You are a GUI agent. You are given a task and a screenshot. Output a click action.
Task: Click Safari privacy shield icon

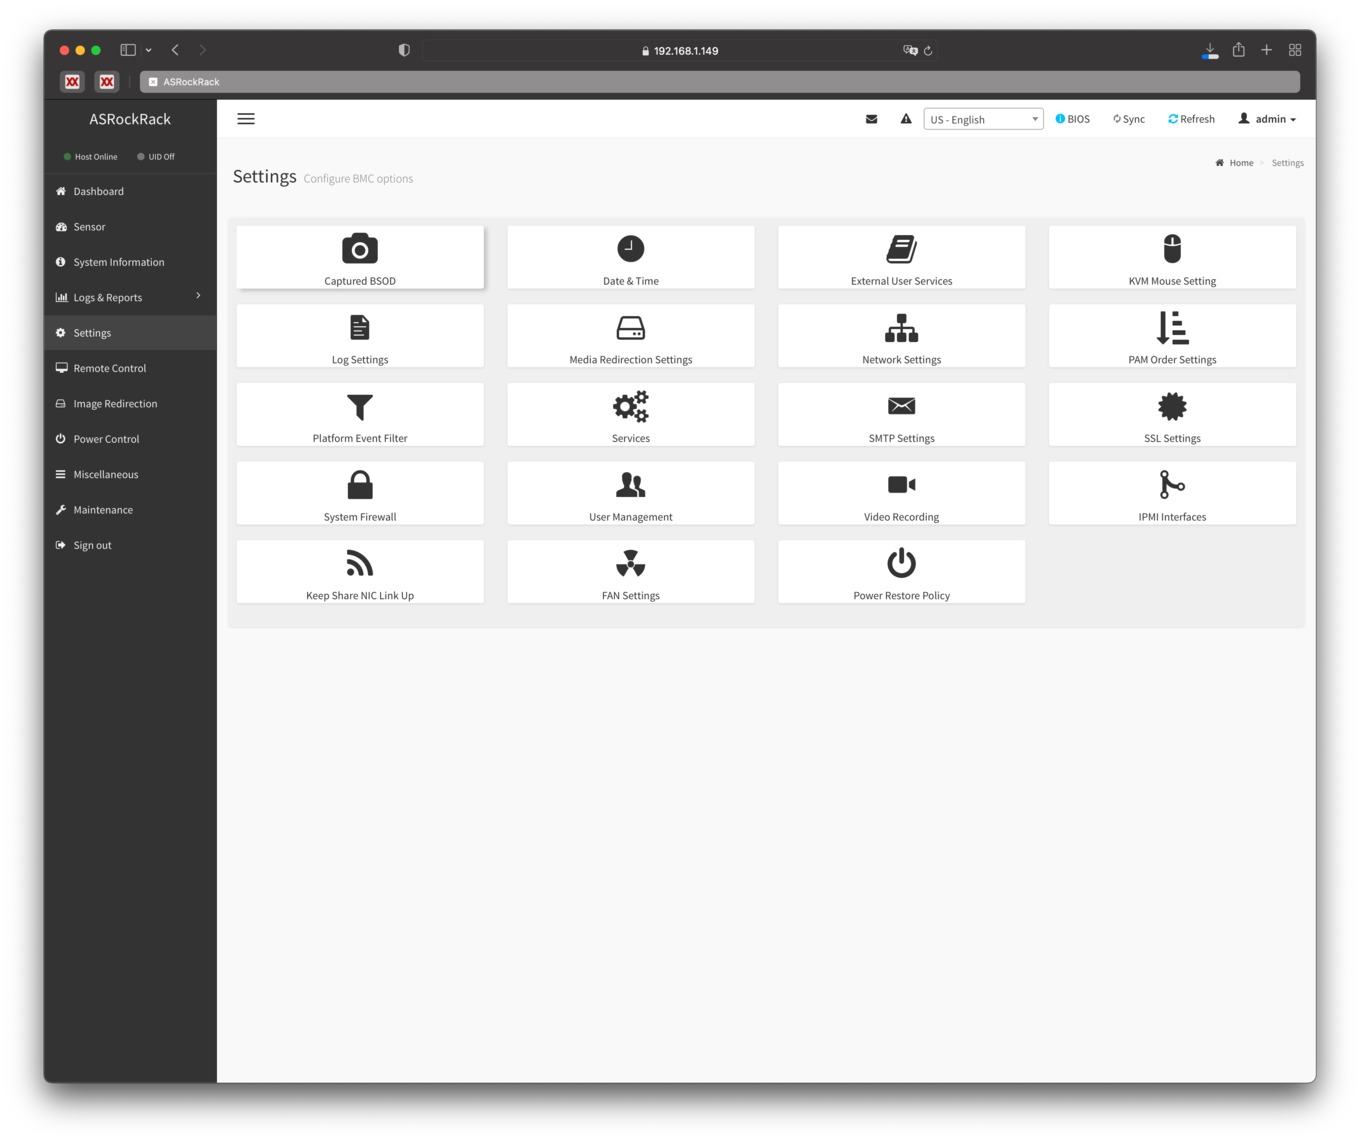404,50
